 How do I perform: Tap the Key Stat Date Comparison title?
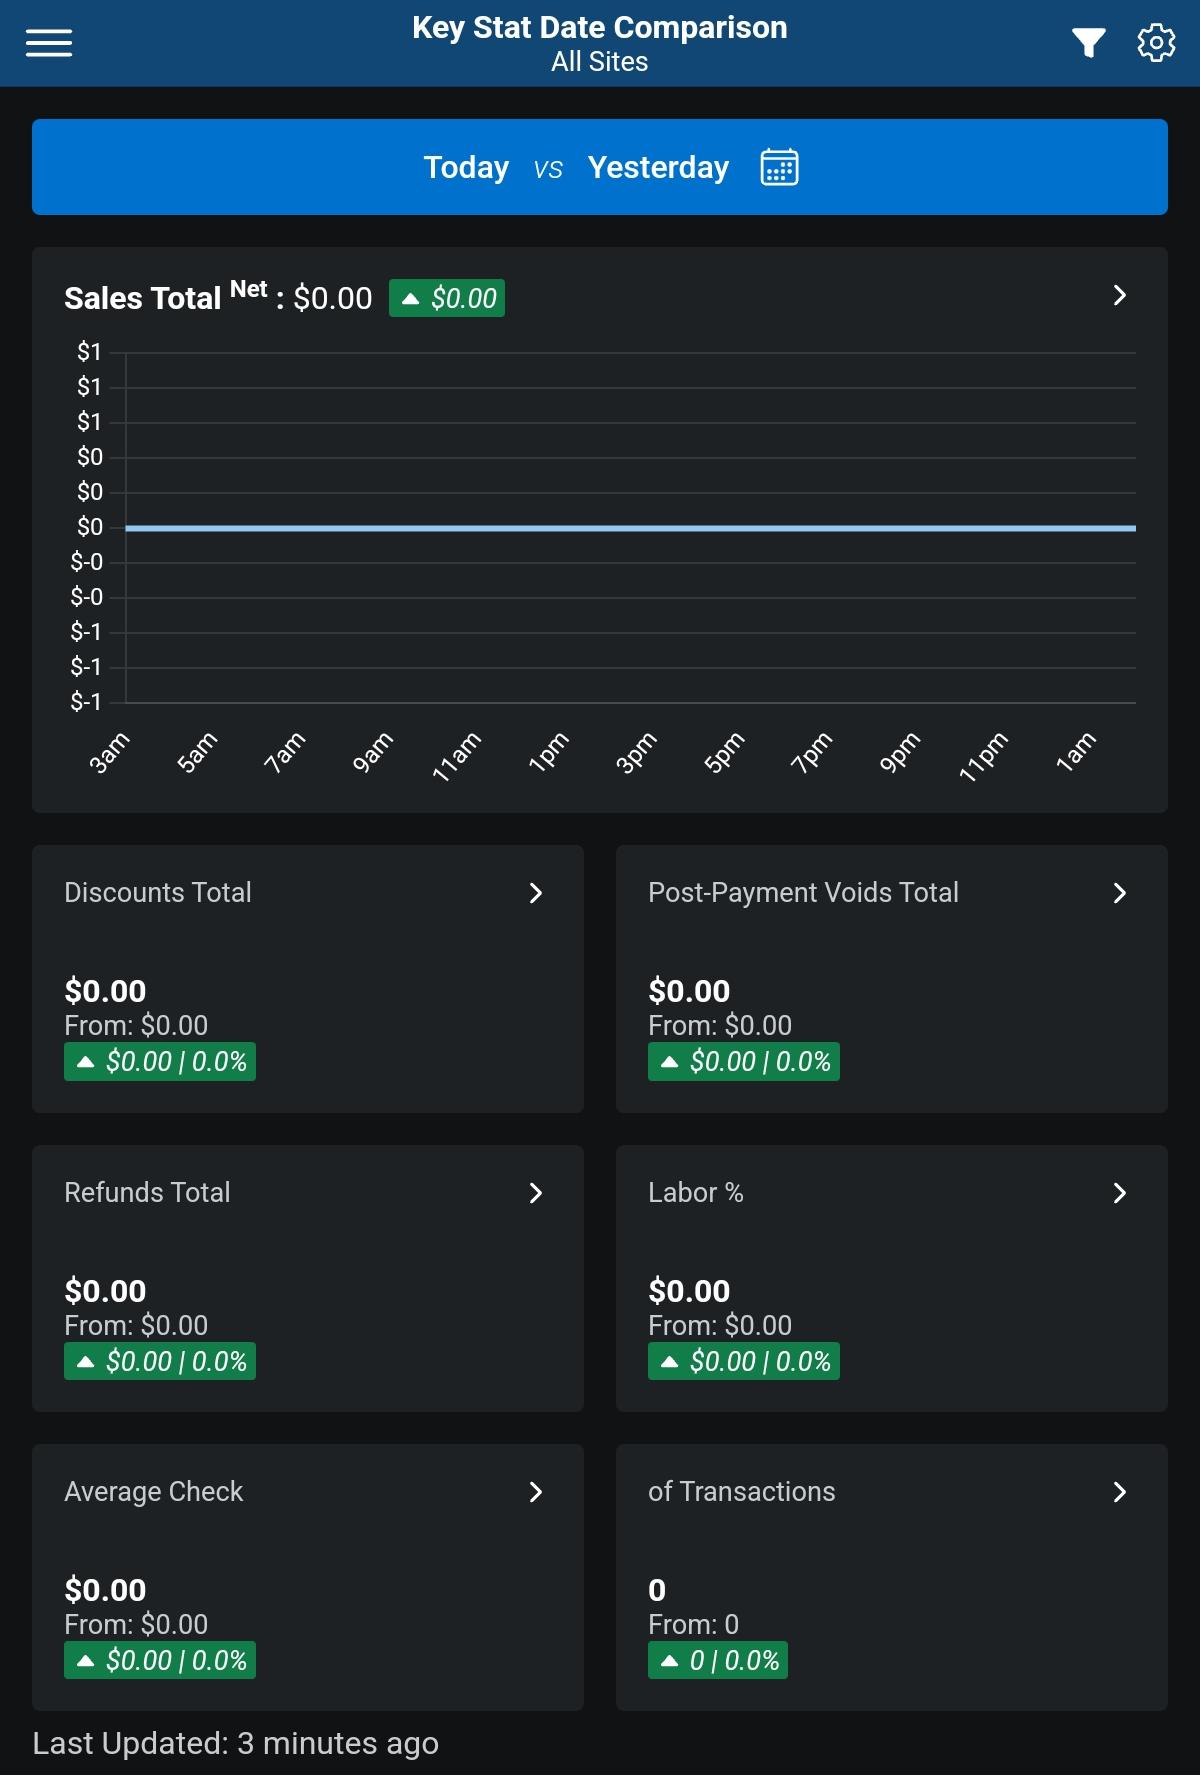[x=600, y=27]
